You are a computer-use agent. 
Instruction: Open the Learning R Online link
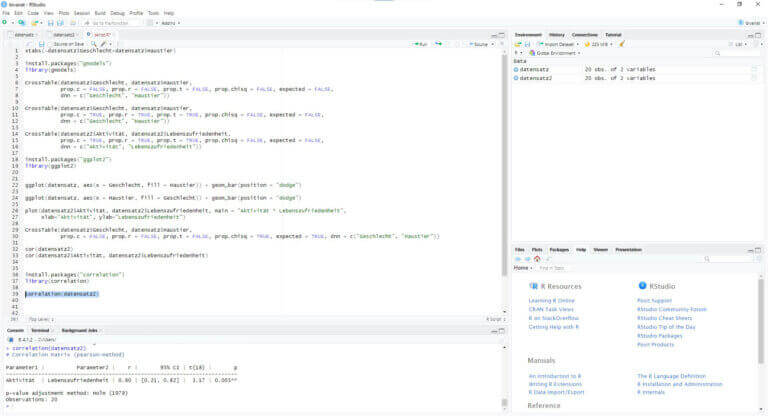552,301
